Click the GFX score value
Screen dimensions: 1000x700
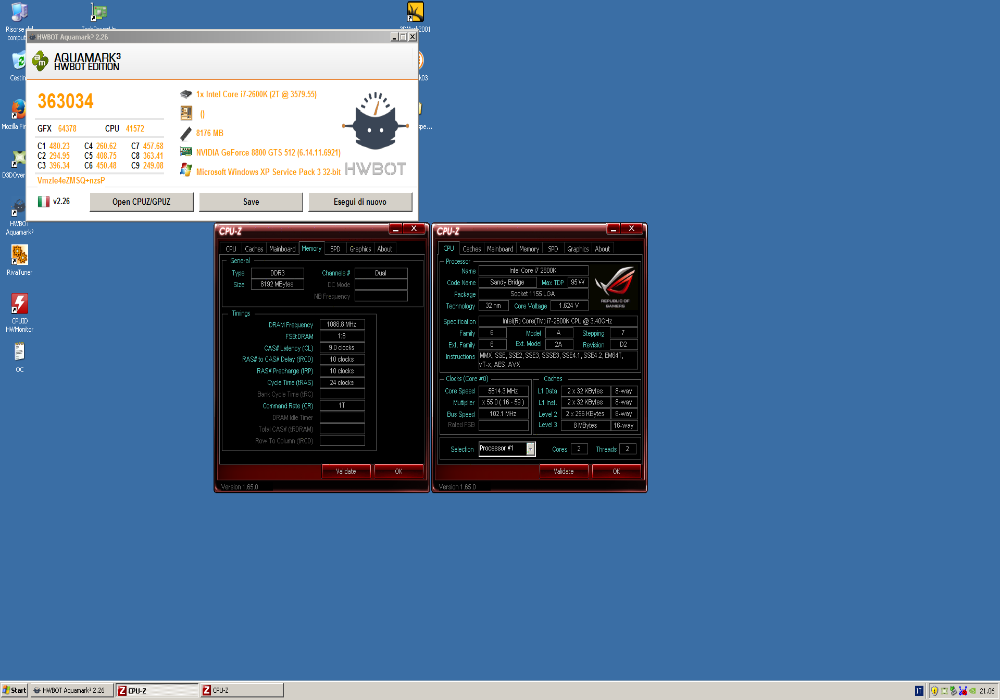[68, 129]
